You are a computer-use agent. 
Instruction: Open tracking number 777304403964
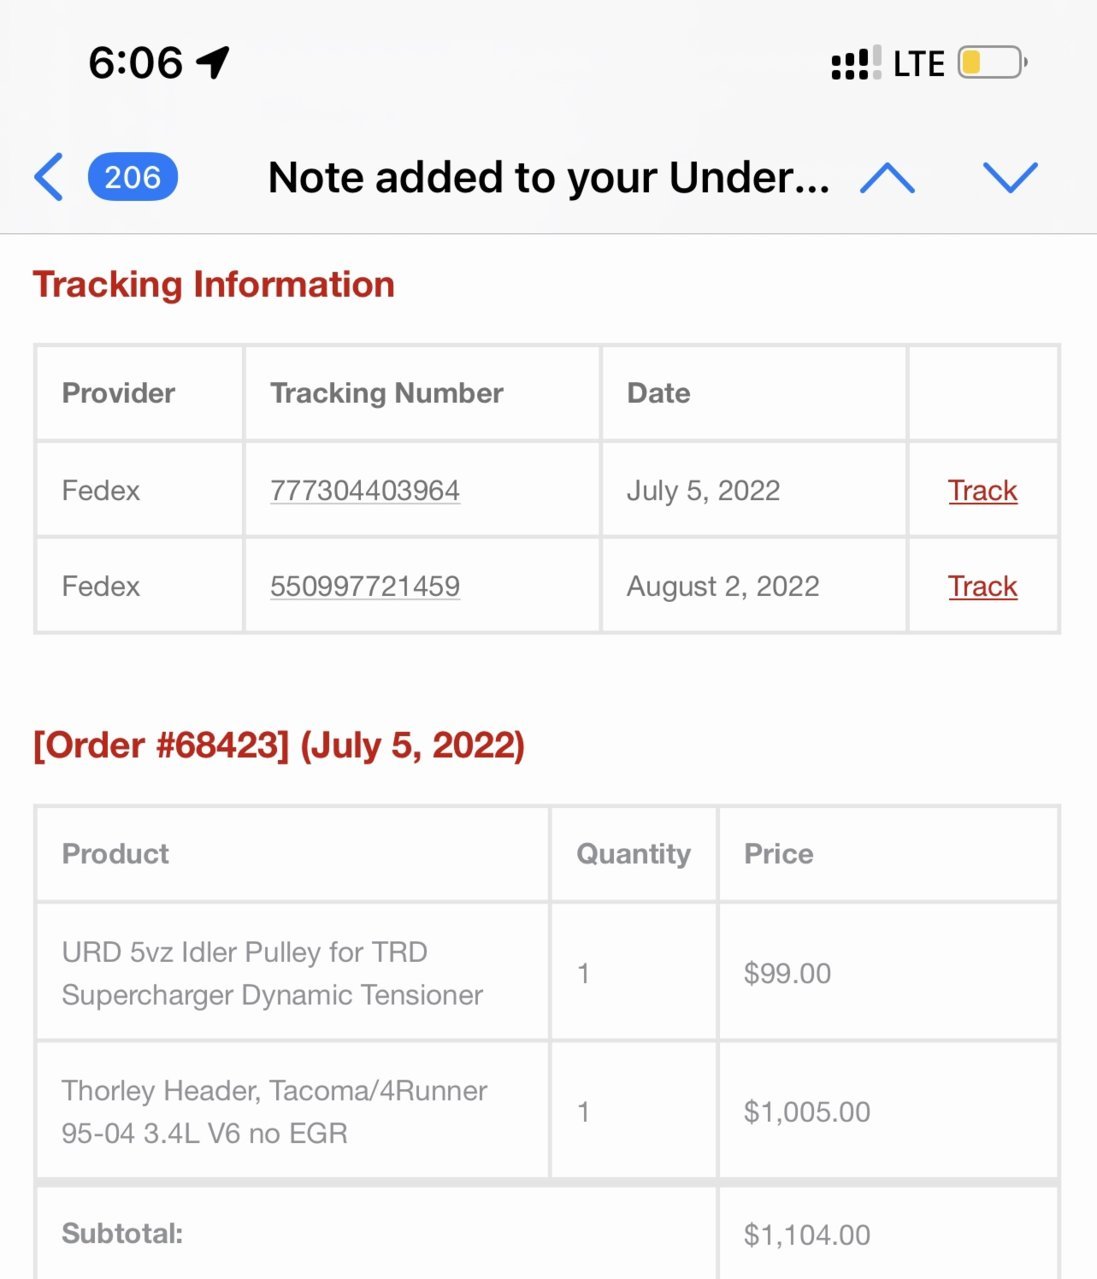coord(365,490)
